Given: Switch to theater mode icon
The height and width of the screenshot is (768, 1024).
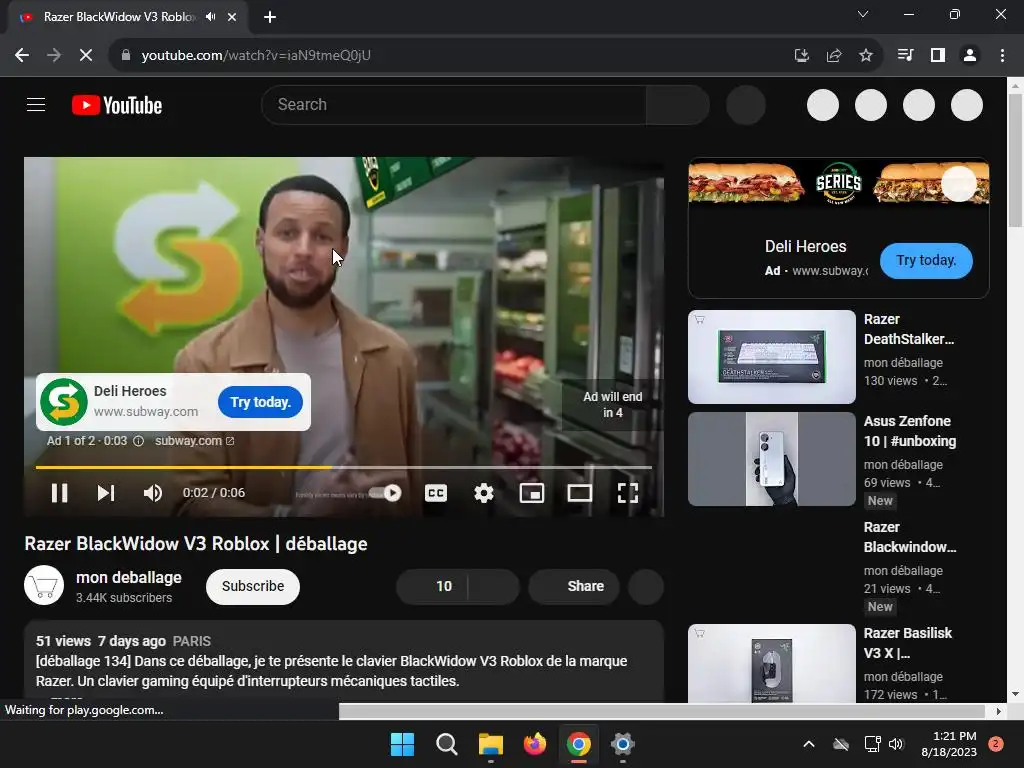Looking at the screenshot, I should [x=579, y=493].
